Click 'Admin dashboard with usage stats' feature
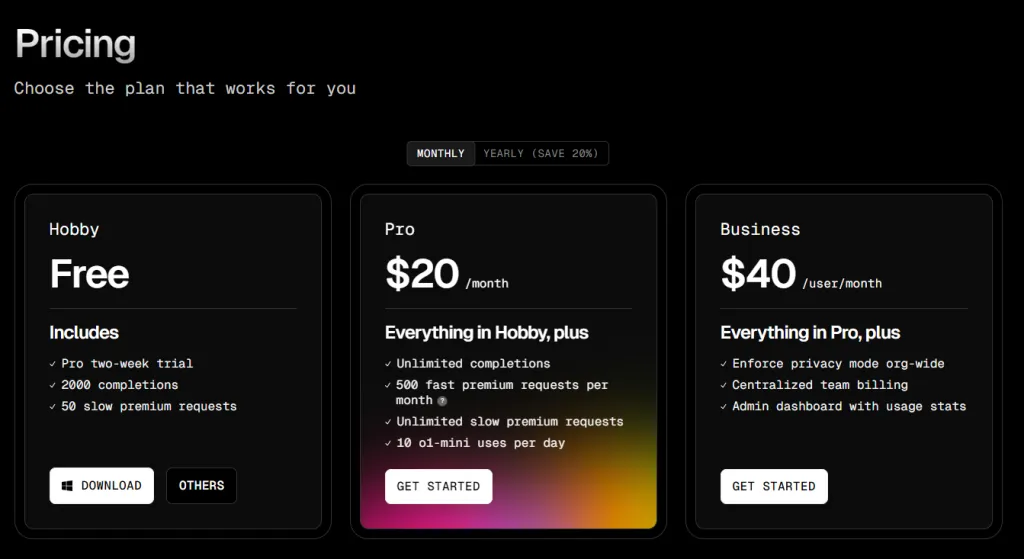Screen dimensions: 1024x559 [x=849, y=406]
